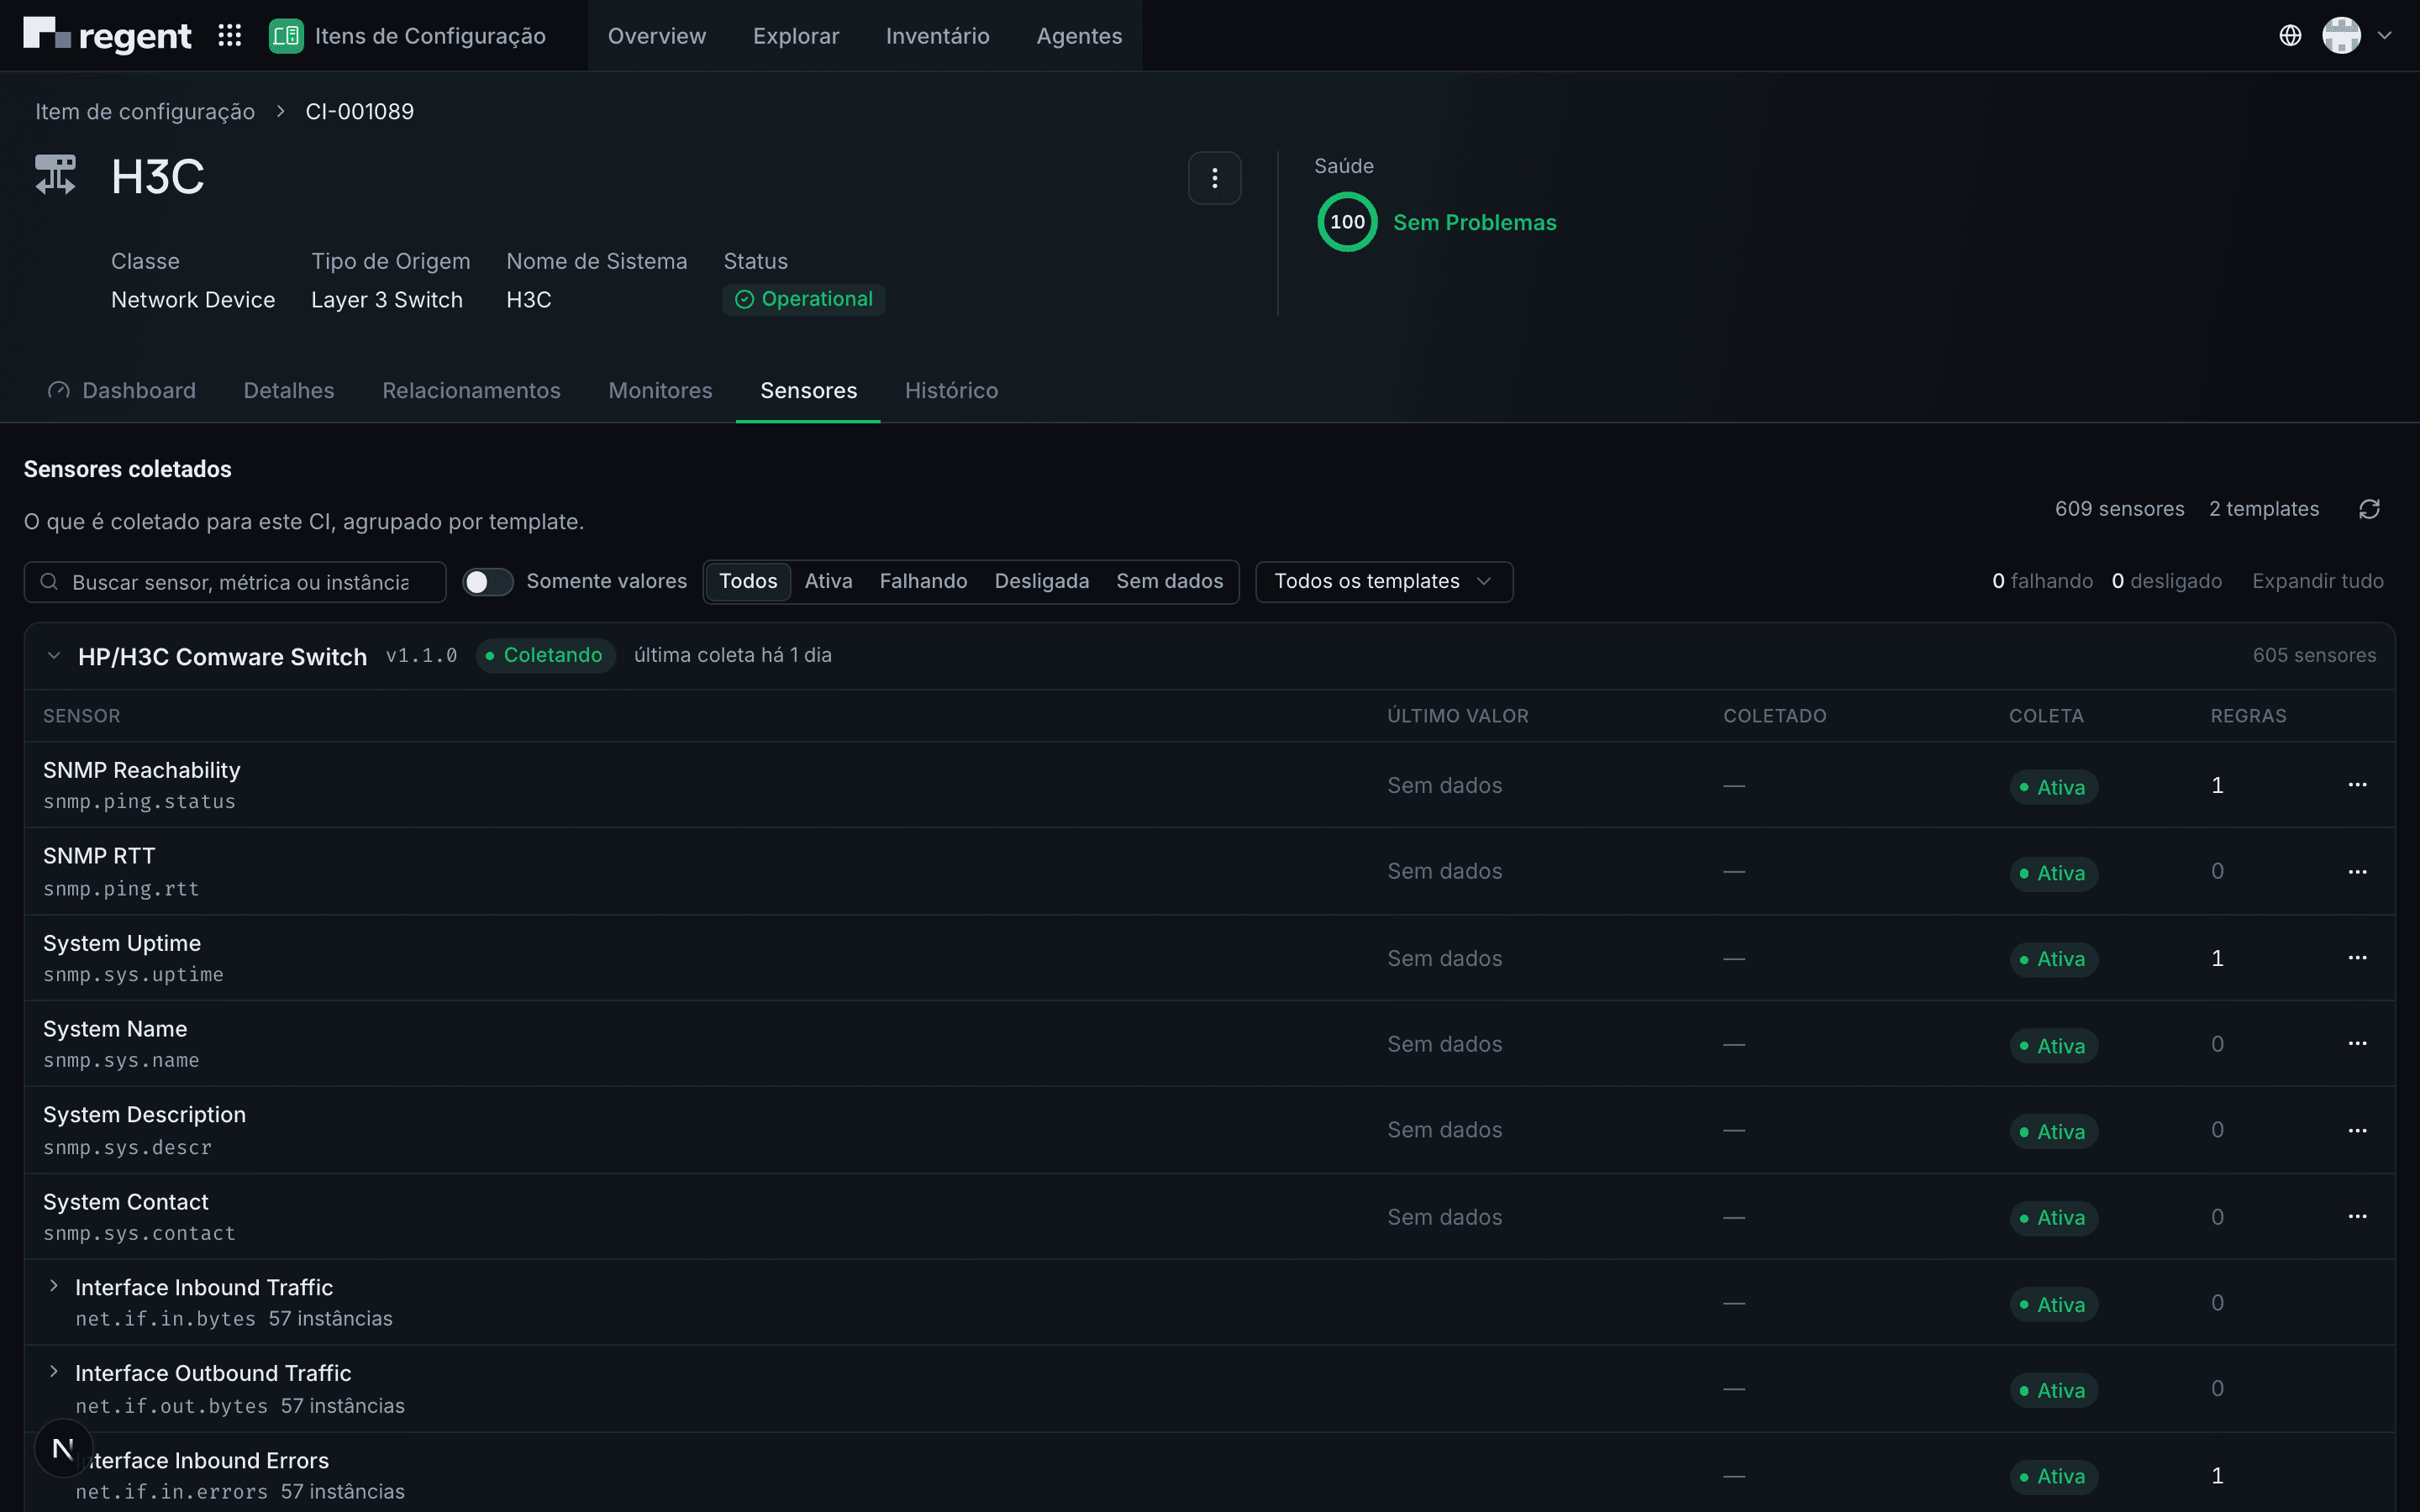Open the user menu chevron
The width and height of the screenshot is (2420, 1512).
click(x=2385, y=36)
